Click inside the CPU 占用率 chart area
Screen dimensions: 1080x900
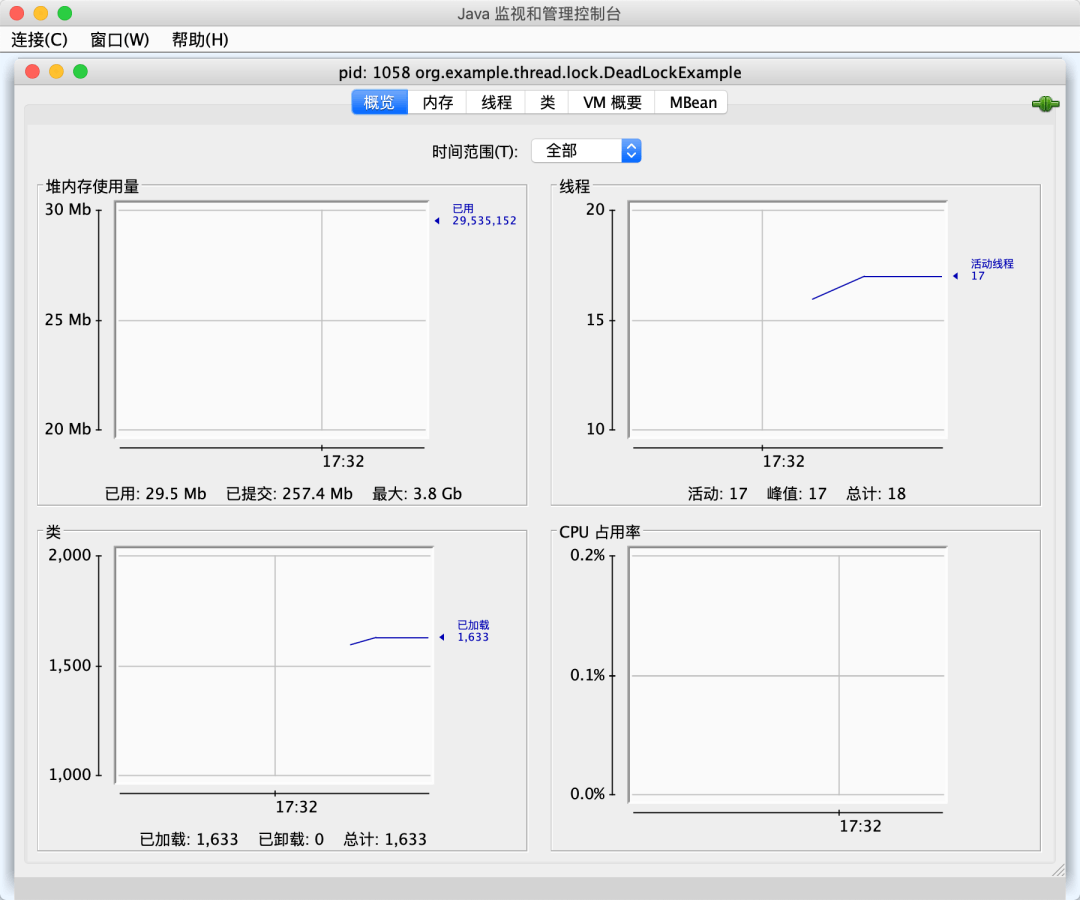pyautogui.click(x=788, y=675)
